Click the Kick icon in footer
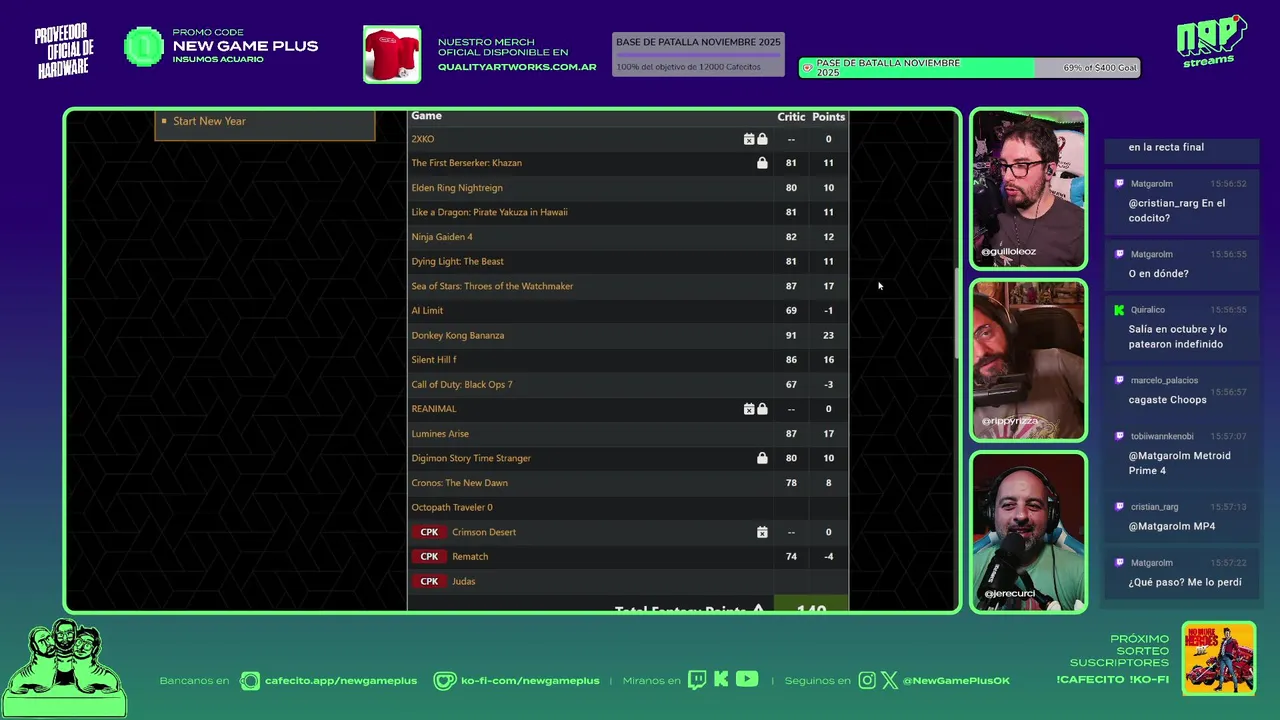The height and width of the screenshot is (720, 1280). coord(721,680)
